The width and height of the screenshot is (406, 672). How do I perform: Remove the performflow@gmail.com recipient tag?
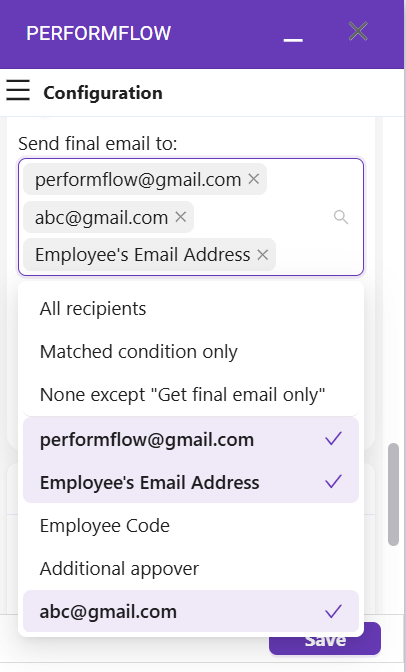[x=253, y=179]
